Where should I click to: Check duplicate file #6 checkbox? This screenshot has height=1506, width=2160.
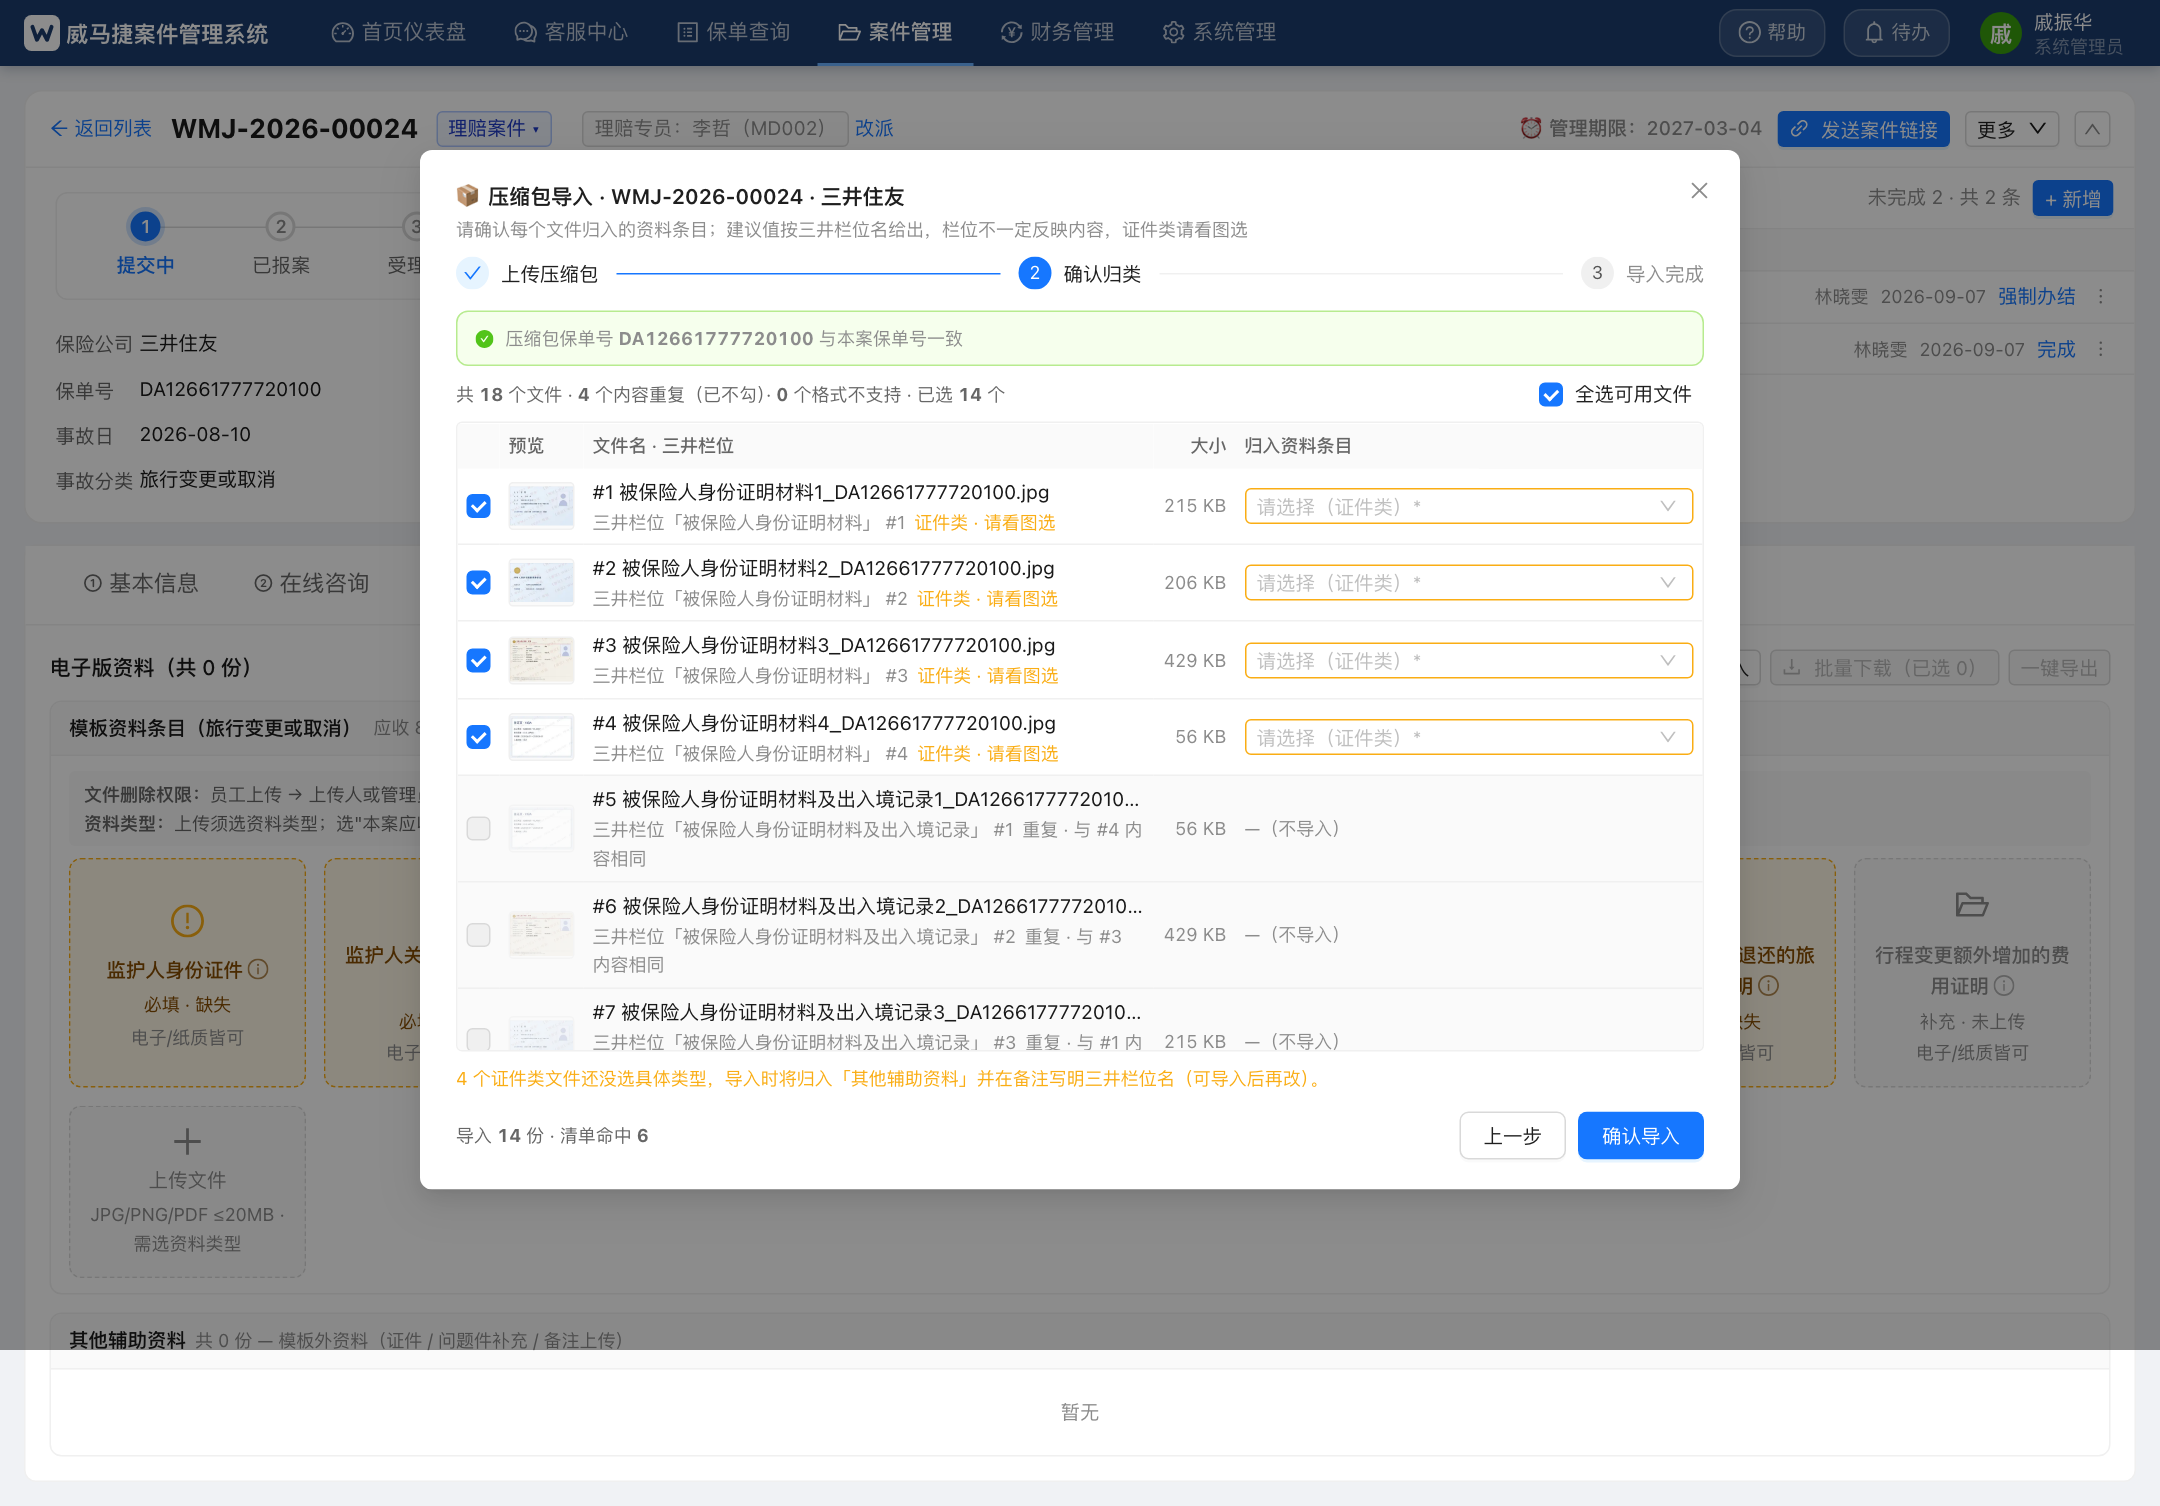coord(479,935)
